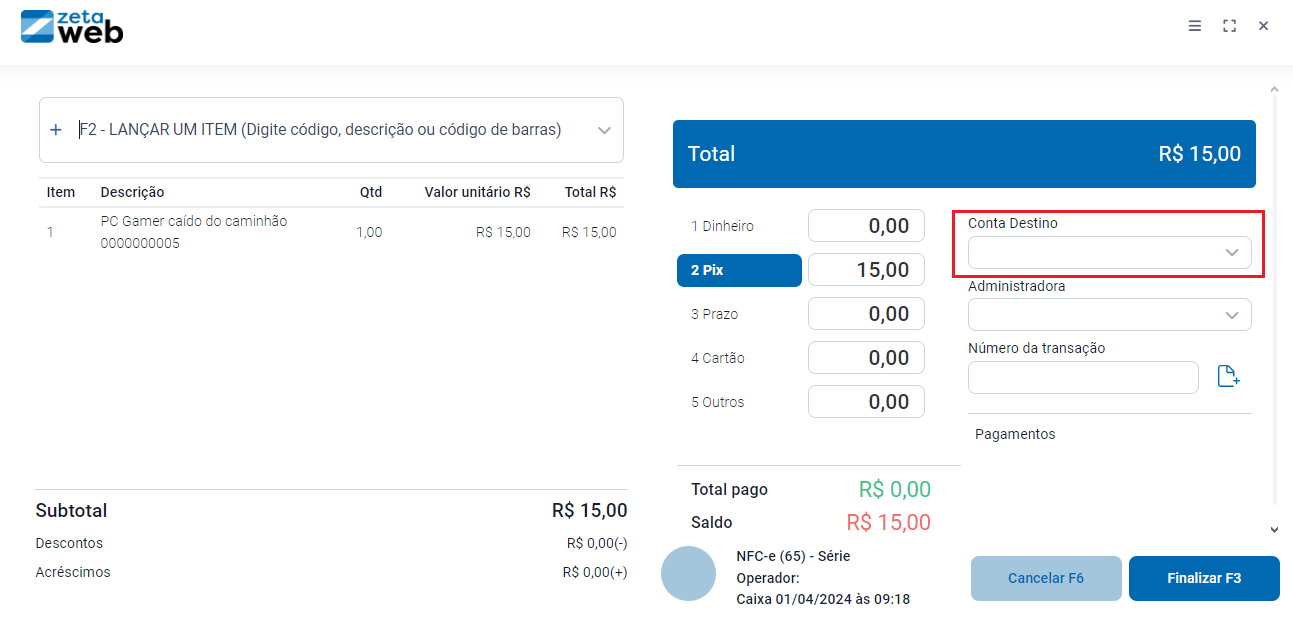Select the 2 Pix payment method
The height and width of the screenshot is (621, 1293).
point(739,270)
